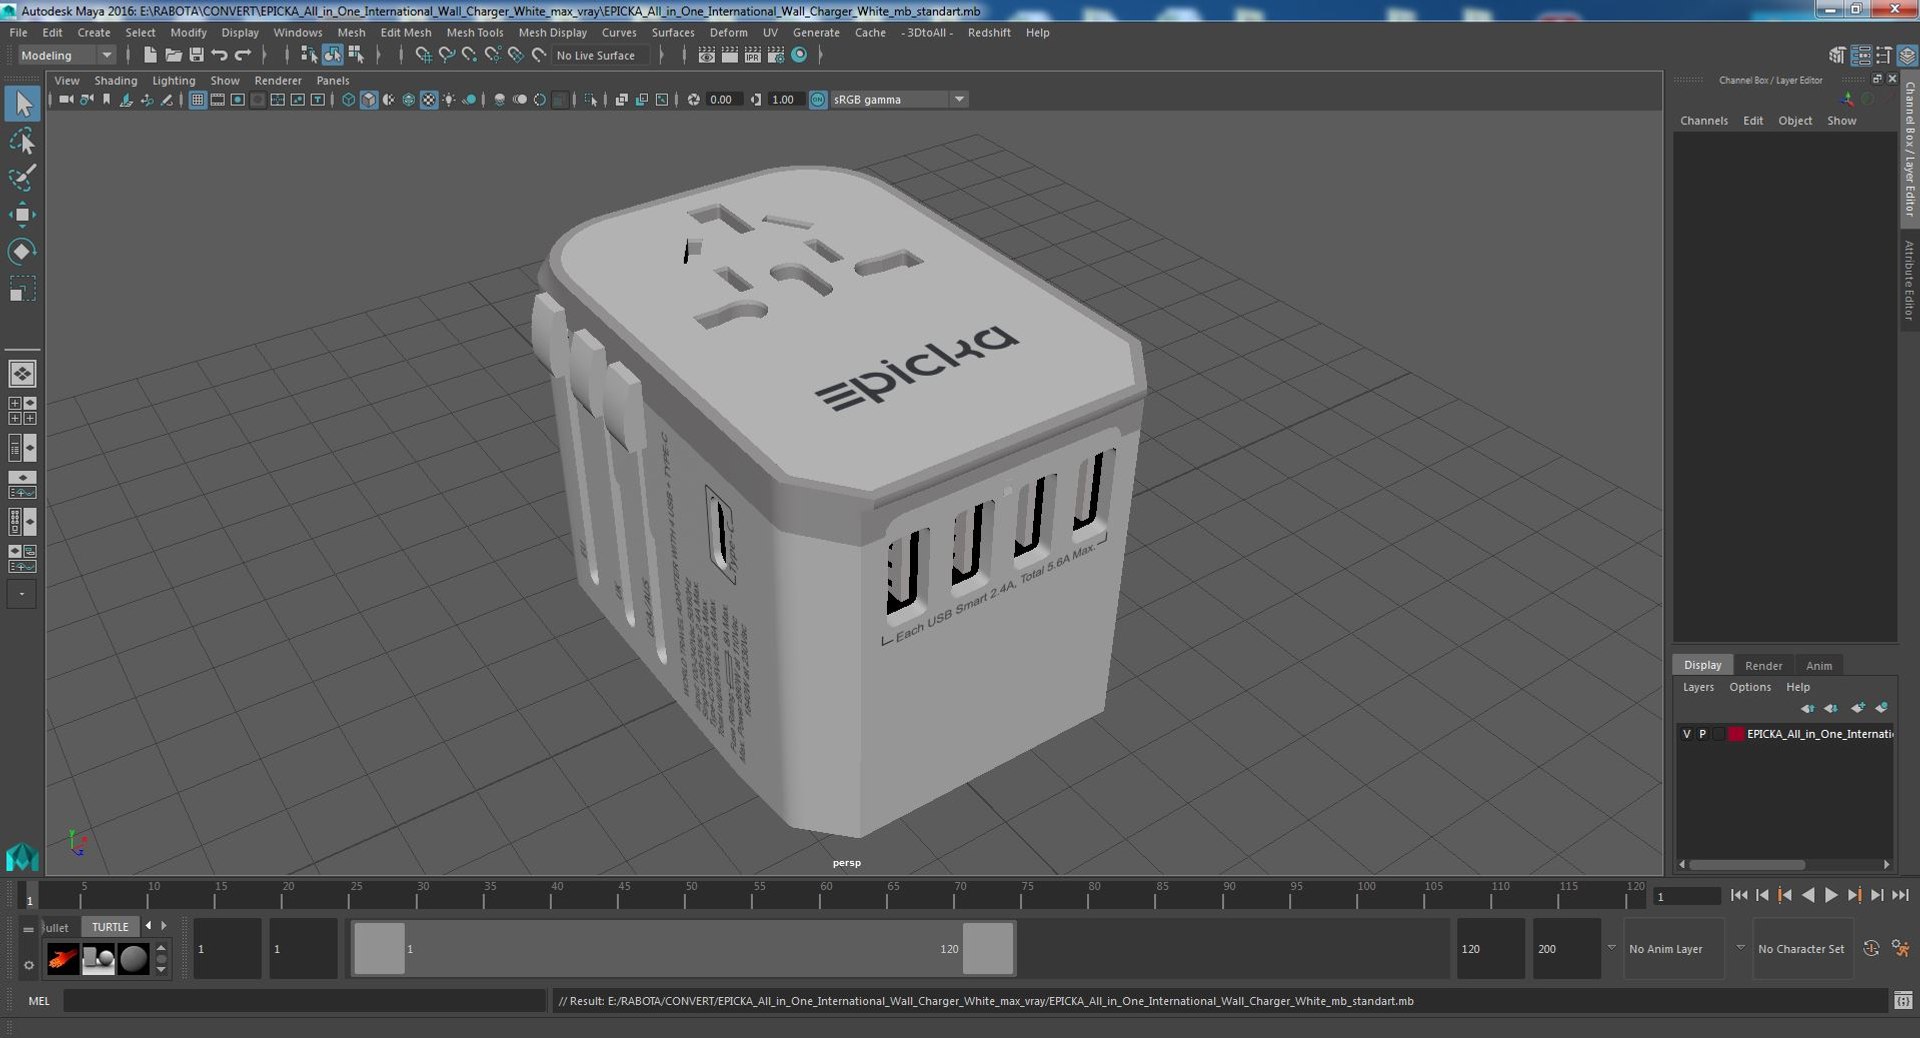This screenshot has width=1920, height=1038.
Task: Select by object type mode icon
Action: pyautogui.click(x=332, y=55)
